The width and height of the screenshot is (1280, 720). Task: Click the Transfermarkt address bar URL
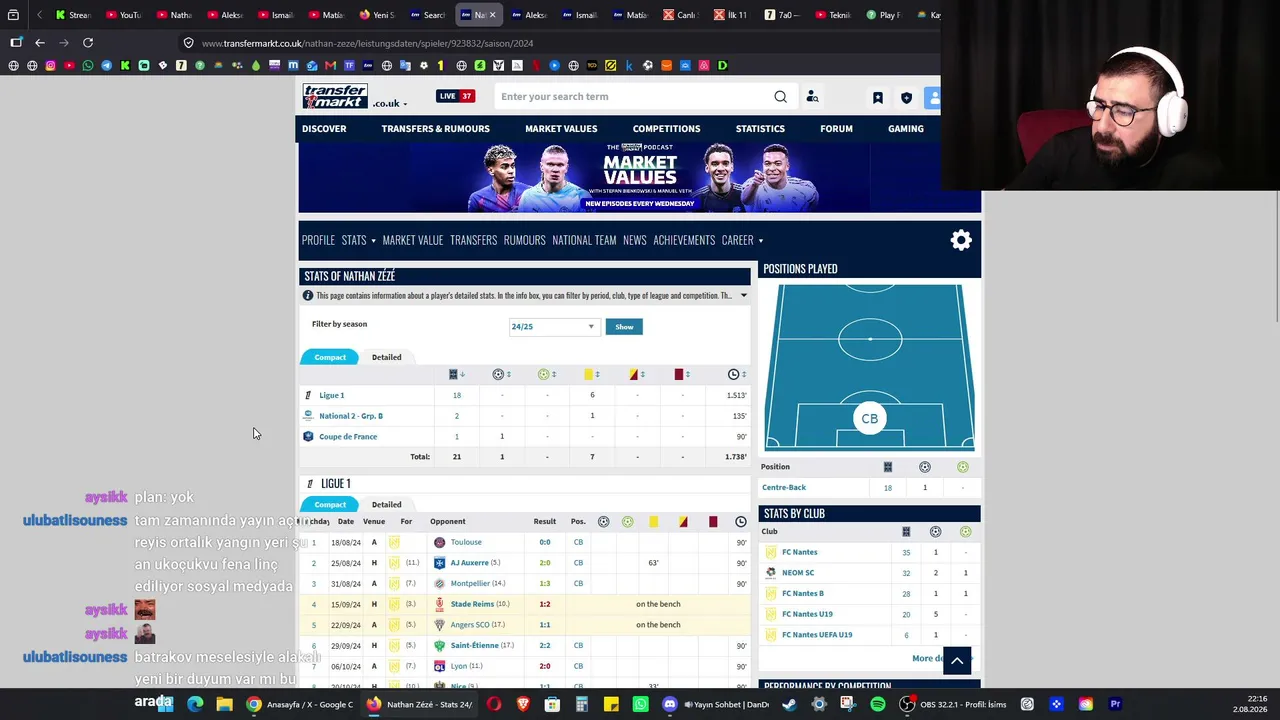[x=367, y=43]
